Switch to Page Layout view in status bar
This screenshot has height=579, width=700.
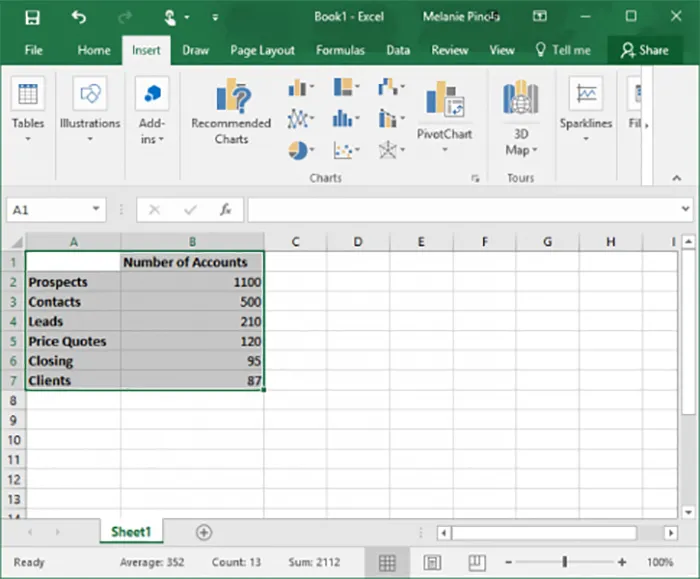pyautogui.click(x=433, y=562)
